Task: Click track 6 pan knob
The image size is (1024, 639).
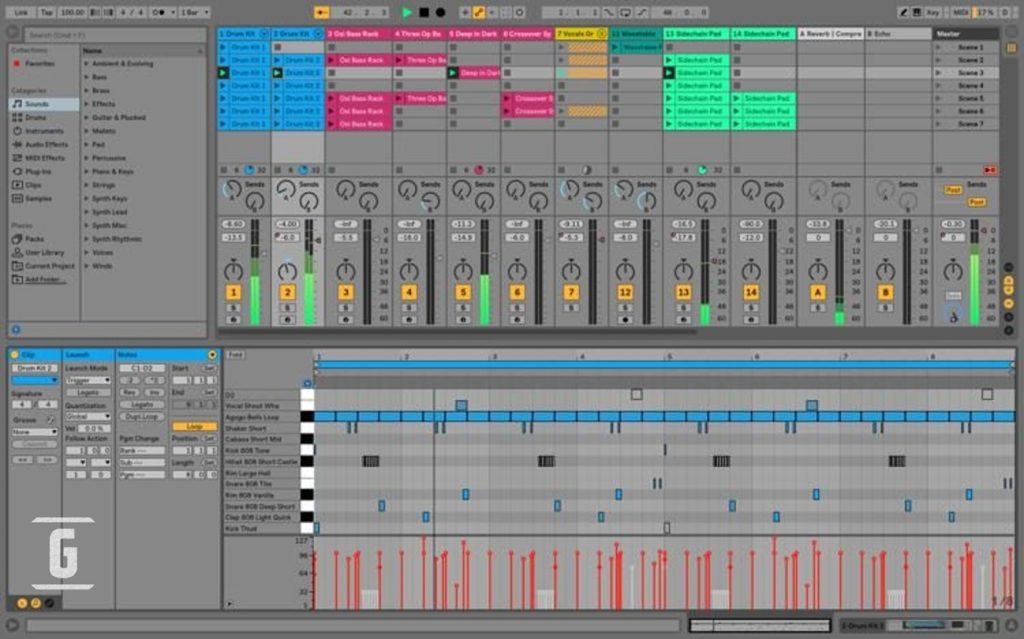Action: click(517, 270)
